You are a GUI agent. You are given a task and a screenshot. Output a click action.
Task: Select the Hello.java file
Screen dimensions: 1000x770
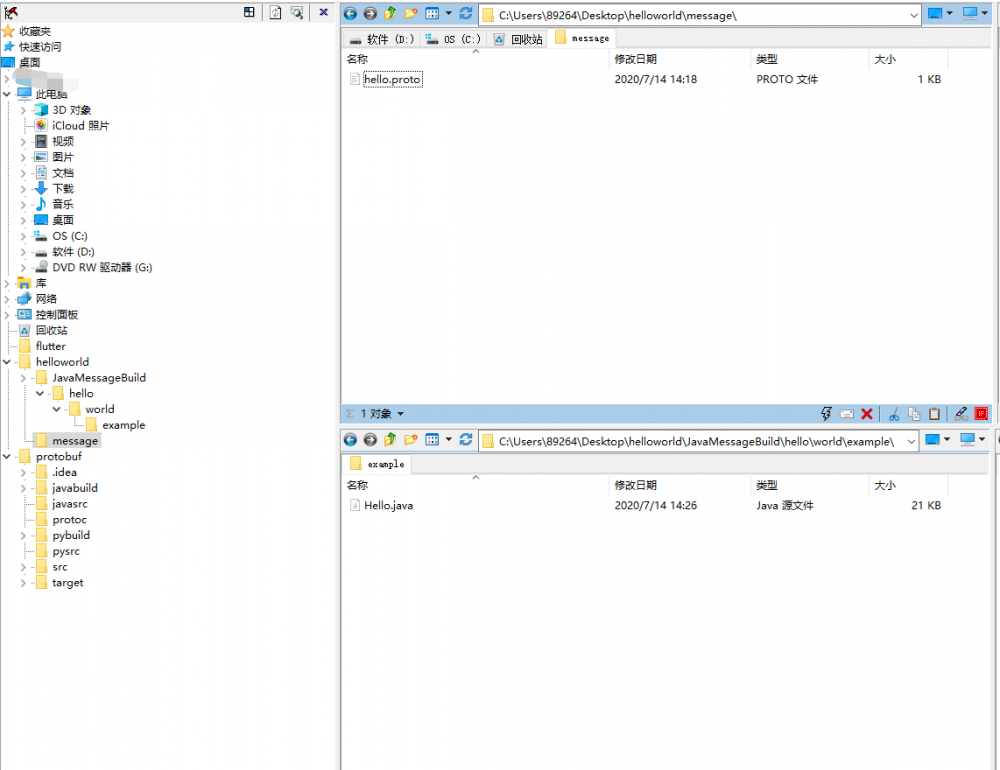(x=388, y=505)
